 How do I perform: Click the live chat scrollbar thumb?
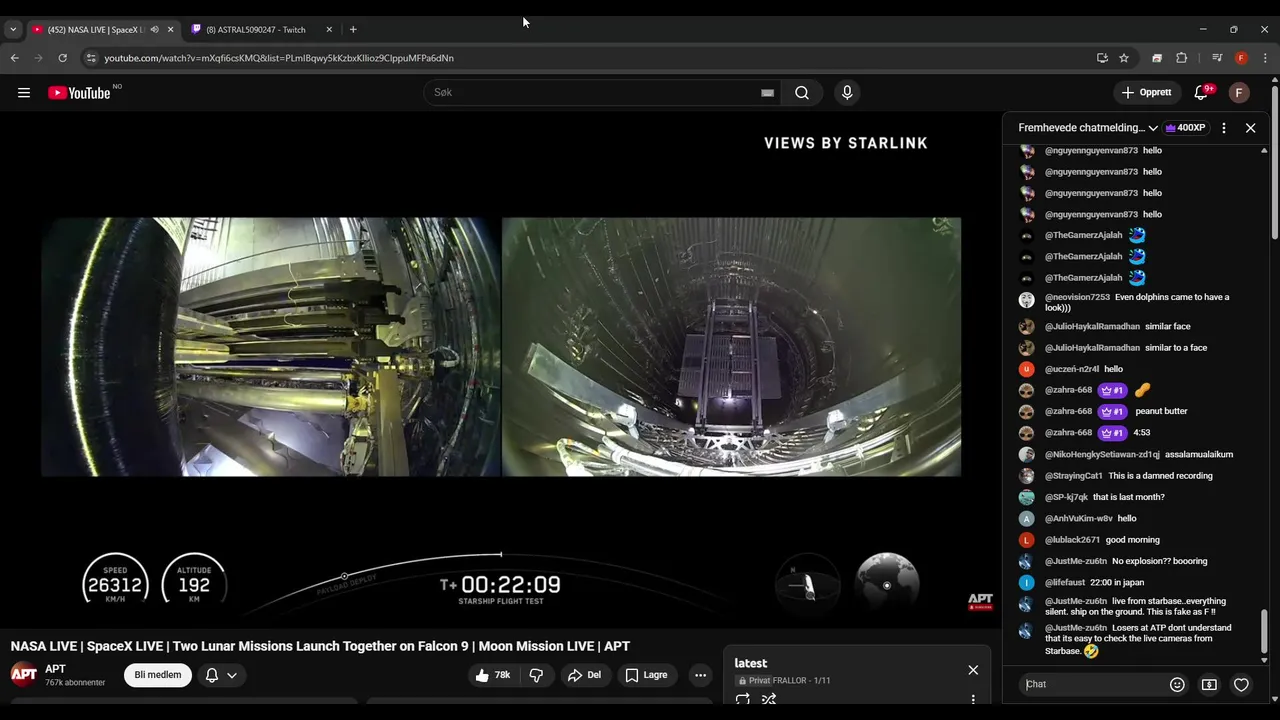coord(1264,630)
